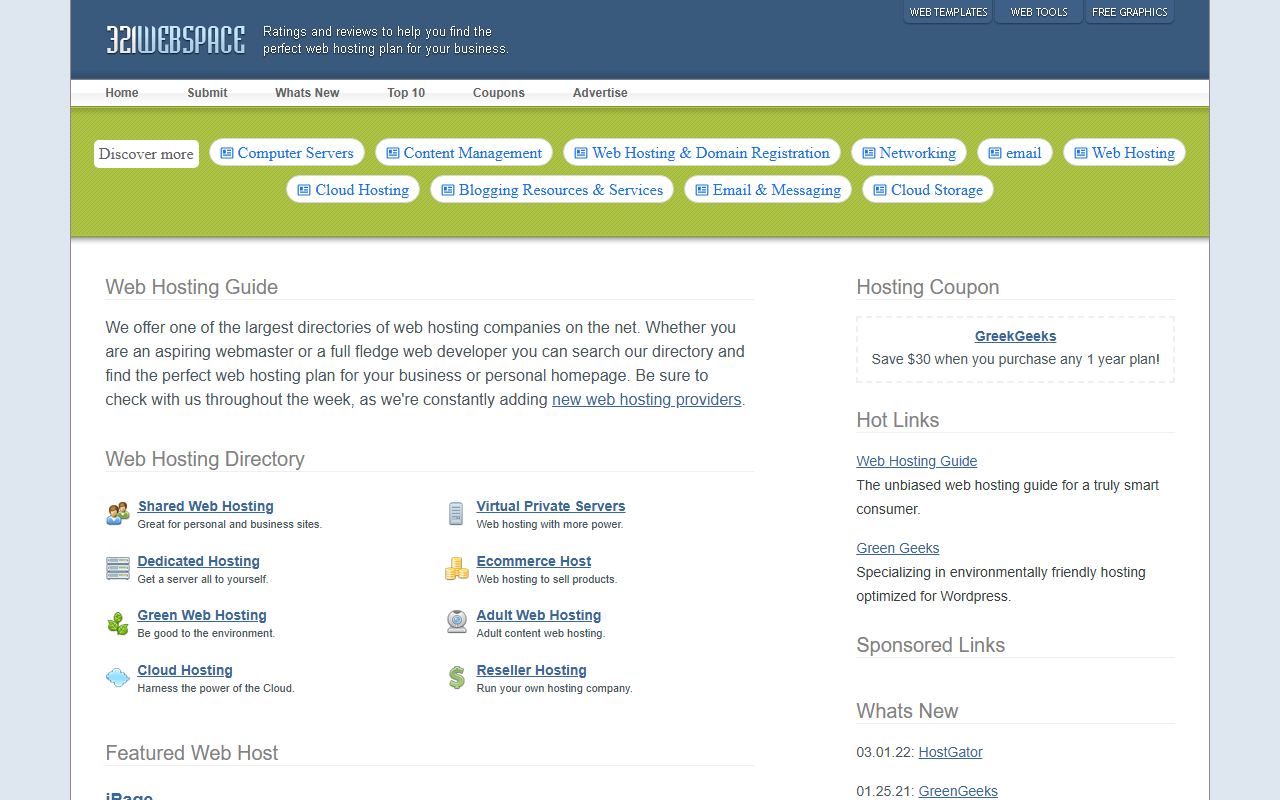This screenshot has height=800, width=1280.
Task: Open Green Geeks hot link
Action: (897, 549)
